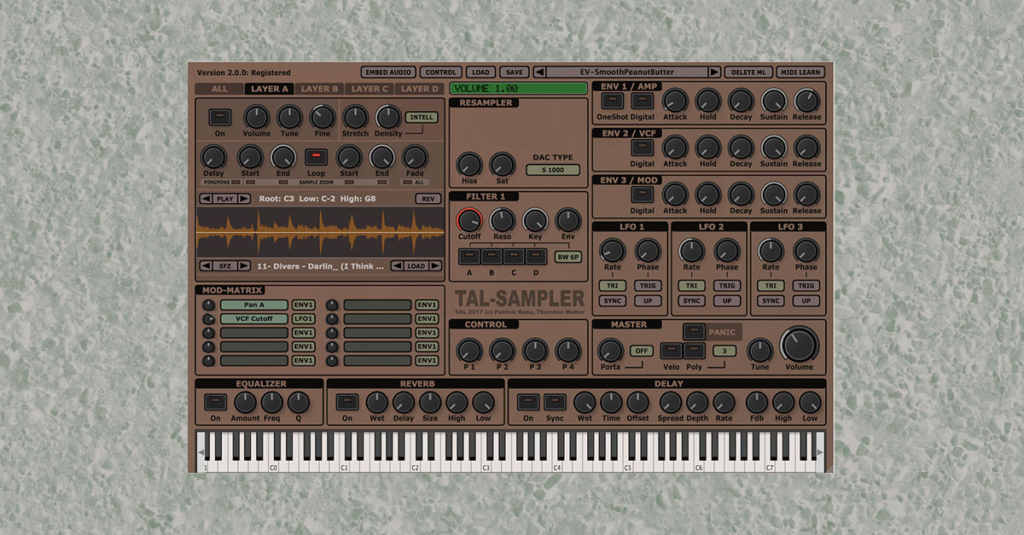Click the Reverb Size knob
This screenshot has height=535, width=1024.
(430, 402)
